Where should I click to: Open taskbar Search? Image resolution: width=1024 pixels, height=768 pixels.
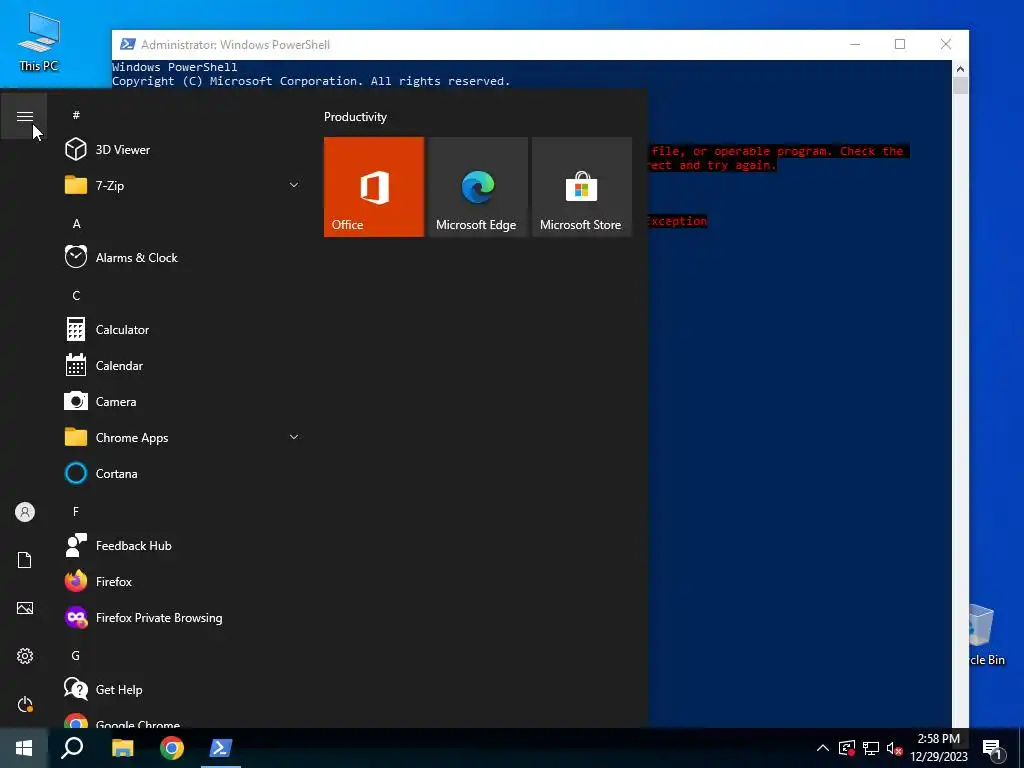(72, 748)
